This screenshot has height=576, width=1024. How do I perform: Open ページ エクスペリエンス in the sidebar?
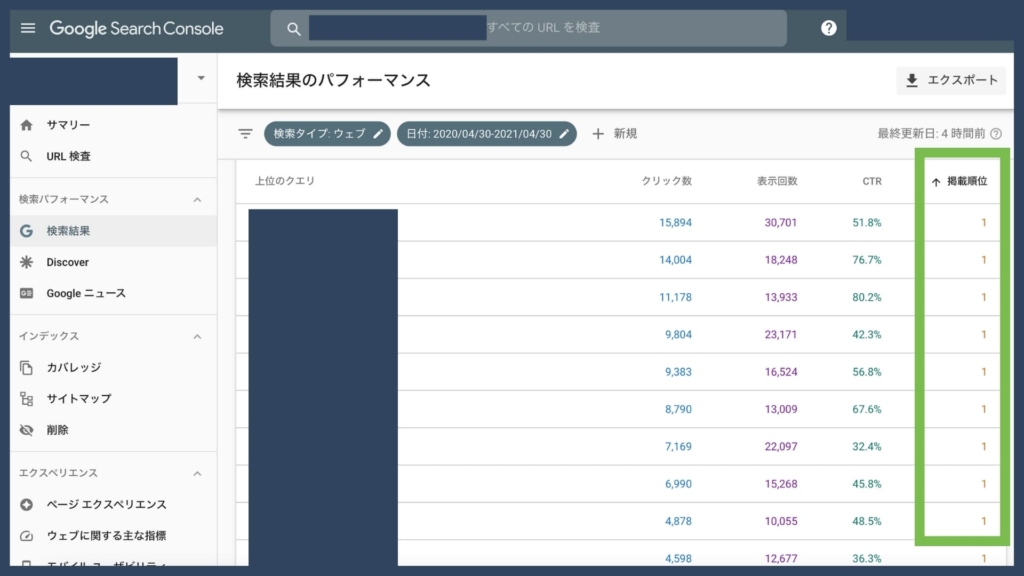point(113,505)
